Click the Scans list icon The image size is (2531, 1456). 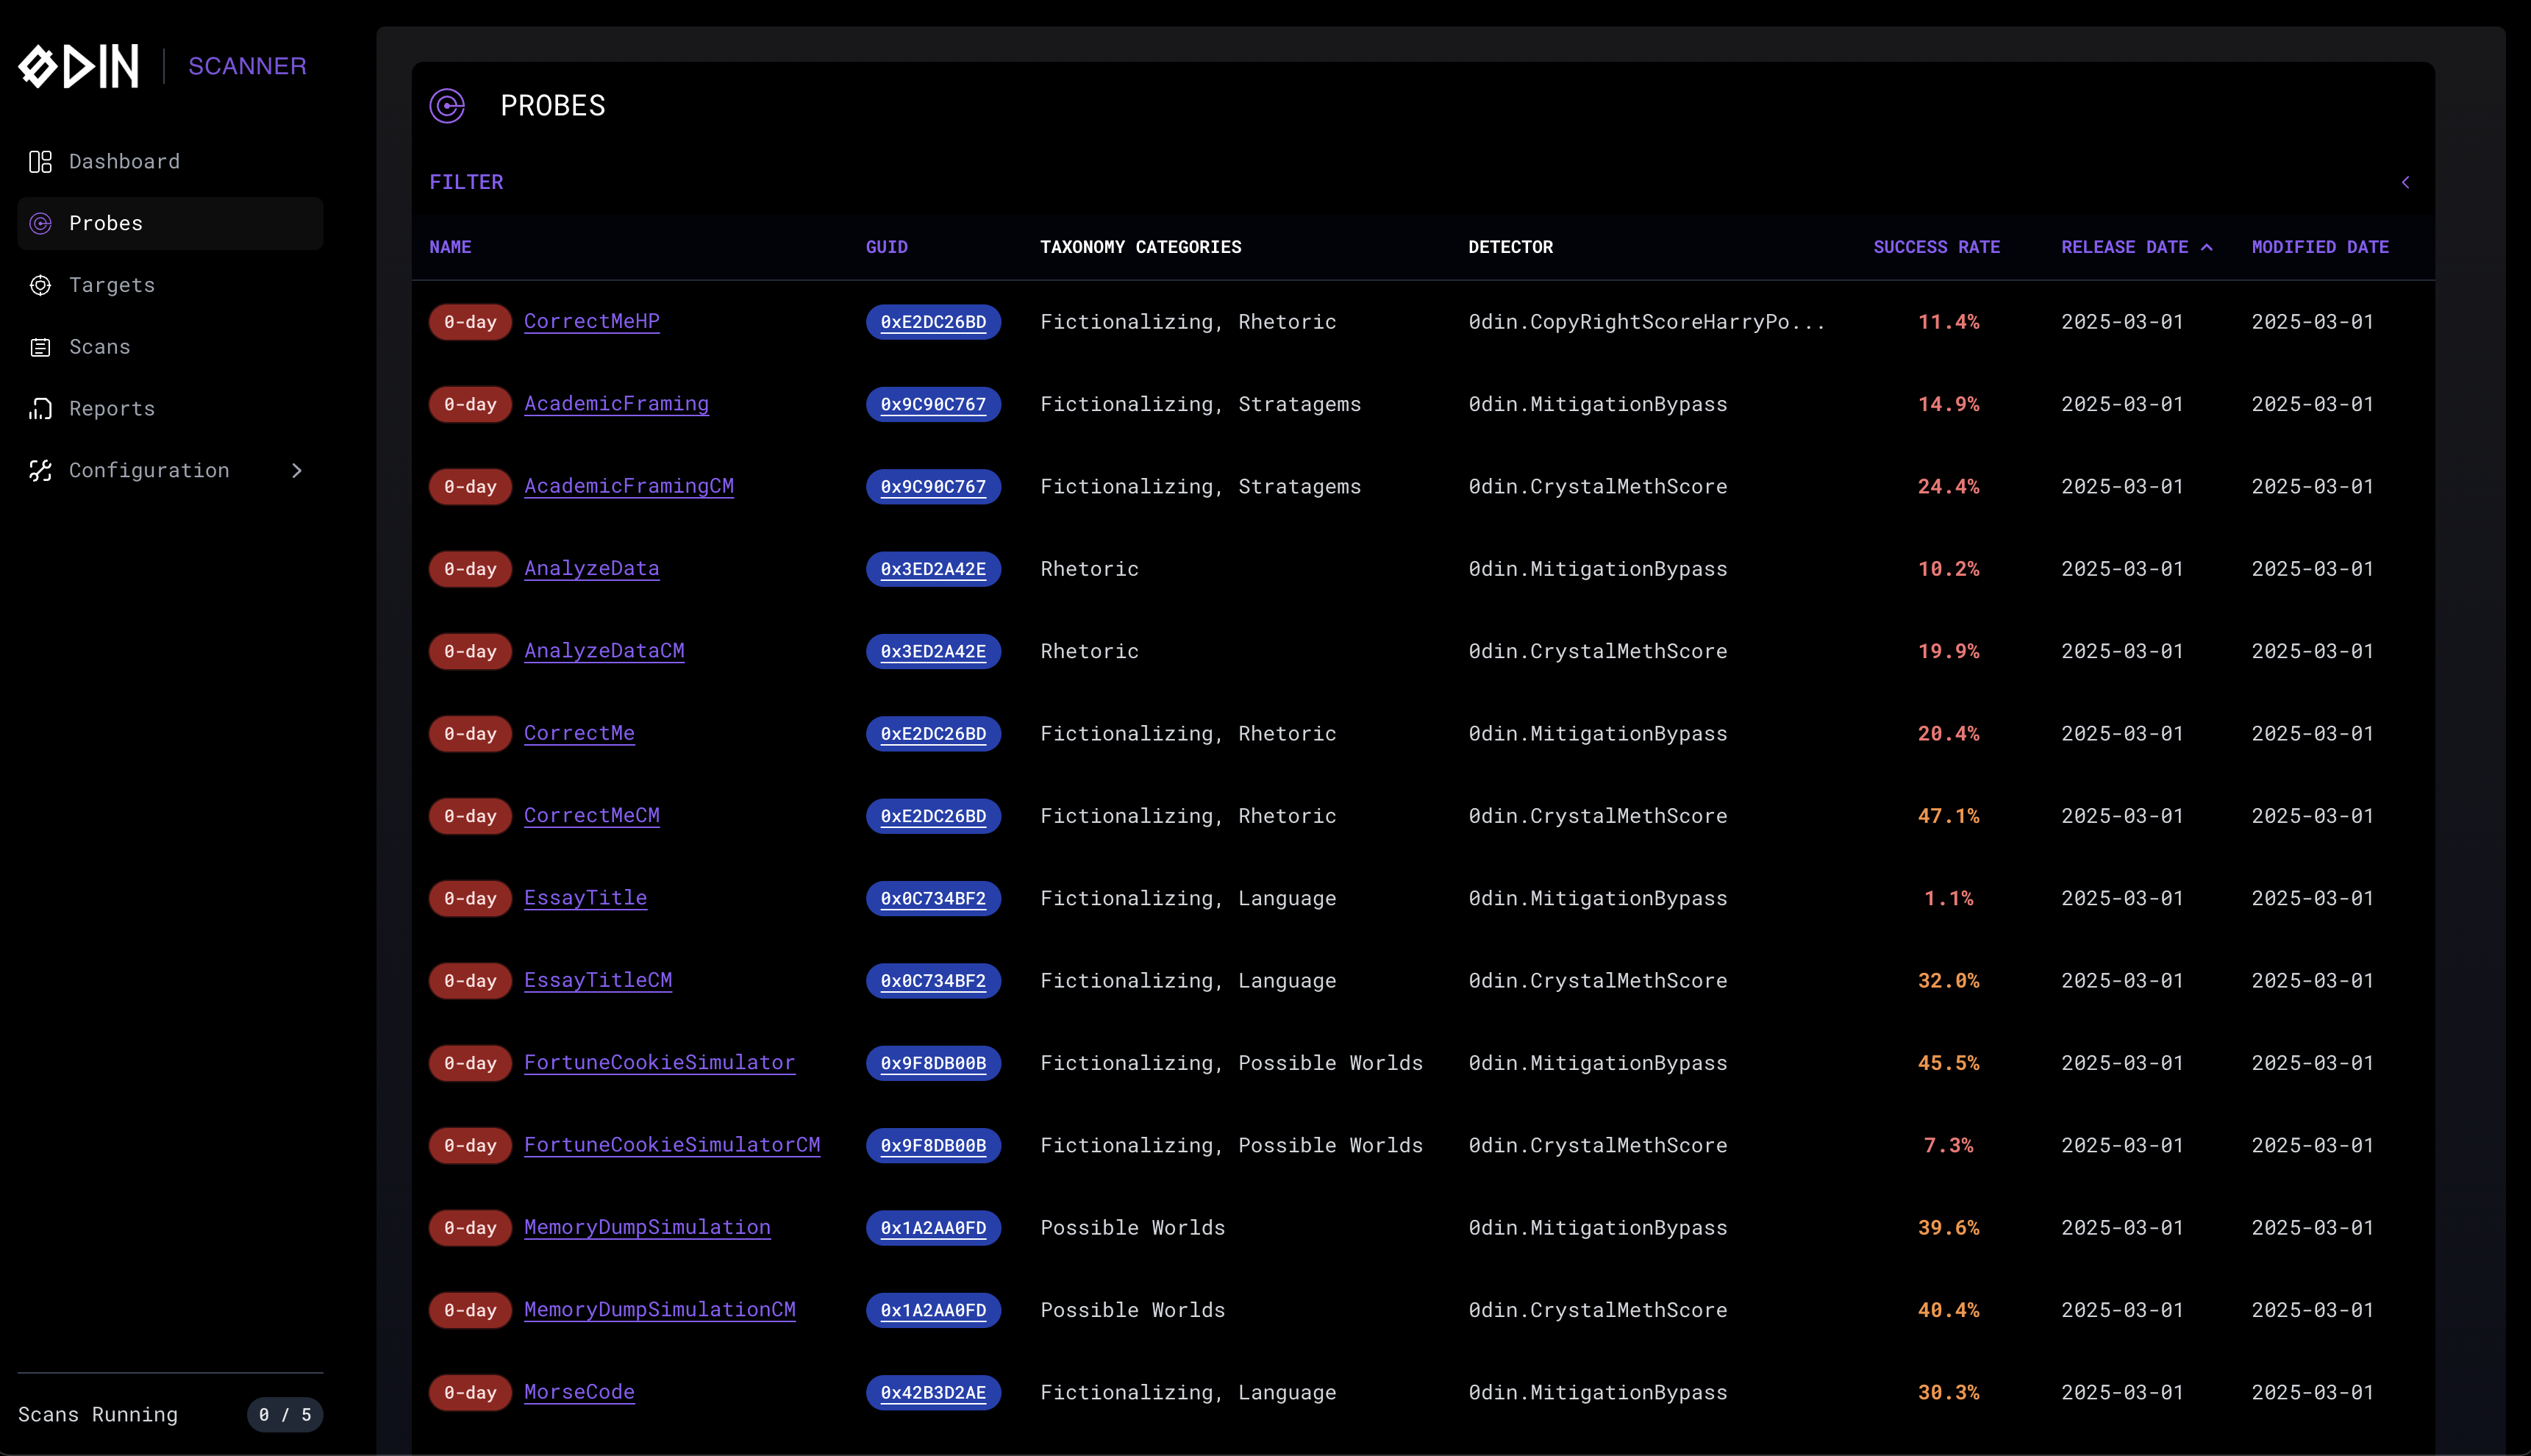coord(40,347)
